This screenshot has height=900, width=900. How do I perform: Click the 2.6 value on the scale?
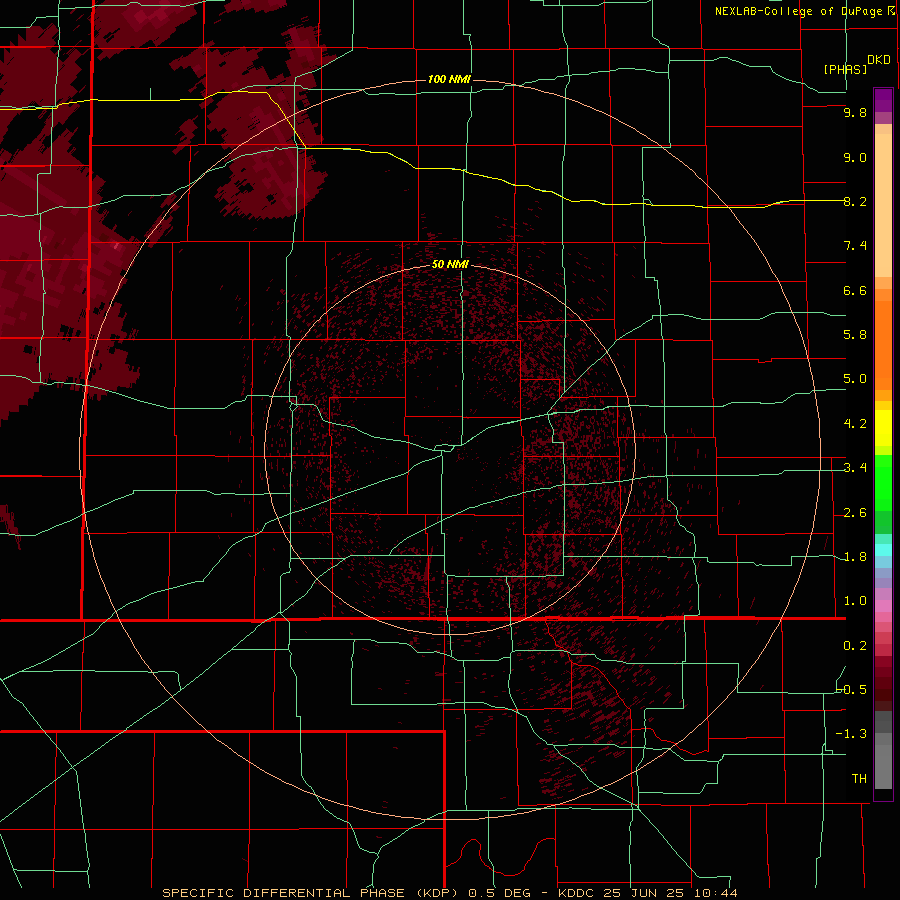pyautogui.click(x=855, y=513)
